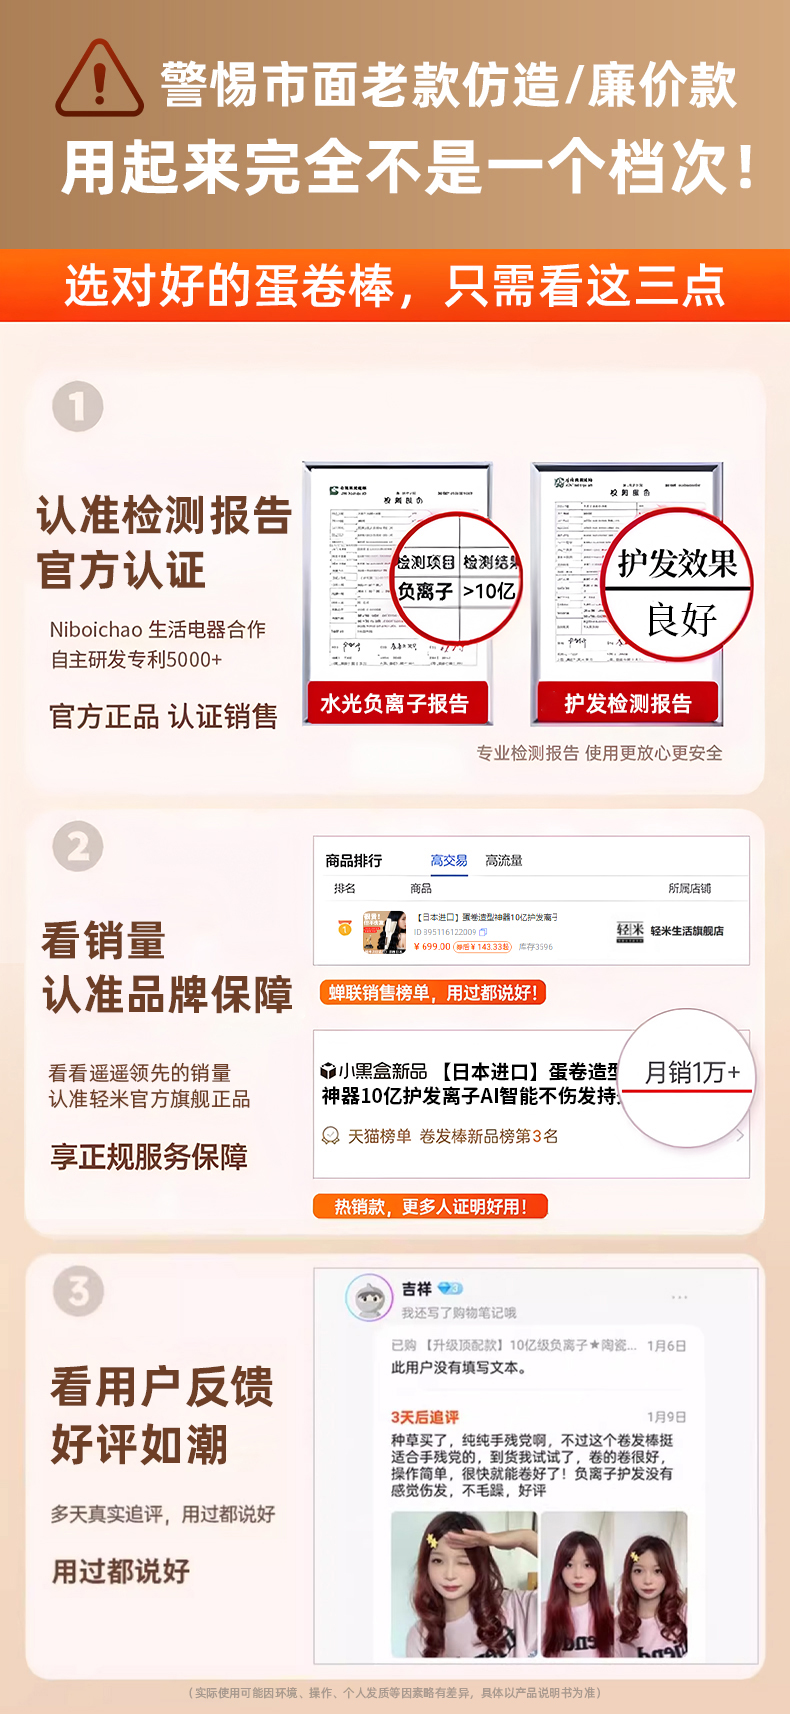The image size is (790, 1714).
Task: Click the 天猫榜单 ribbon badge icon
Action: [x=330, y=1136]
